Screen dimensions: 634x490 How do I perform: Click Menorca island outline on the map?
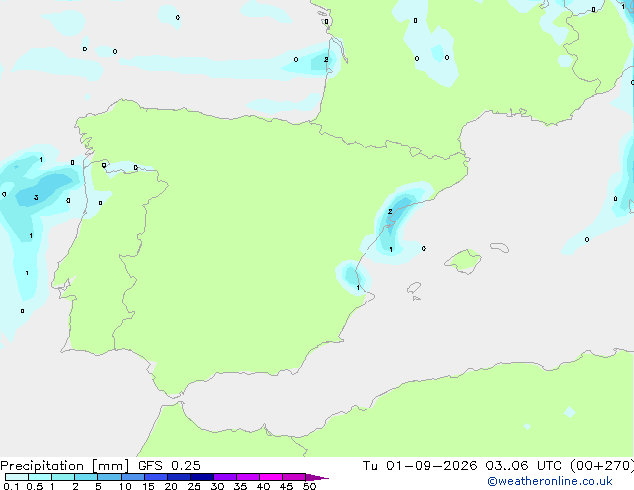click(499, 247)
